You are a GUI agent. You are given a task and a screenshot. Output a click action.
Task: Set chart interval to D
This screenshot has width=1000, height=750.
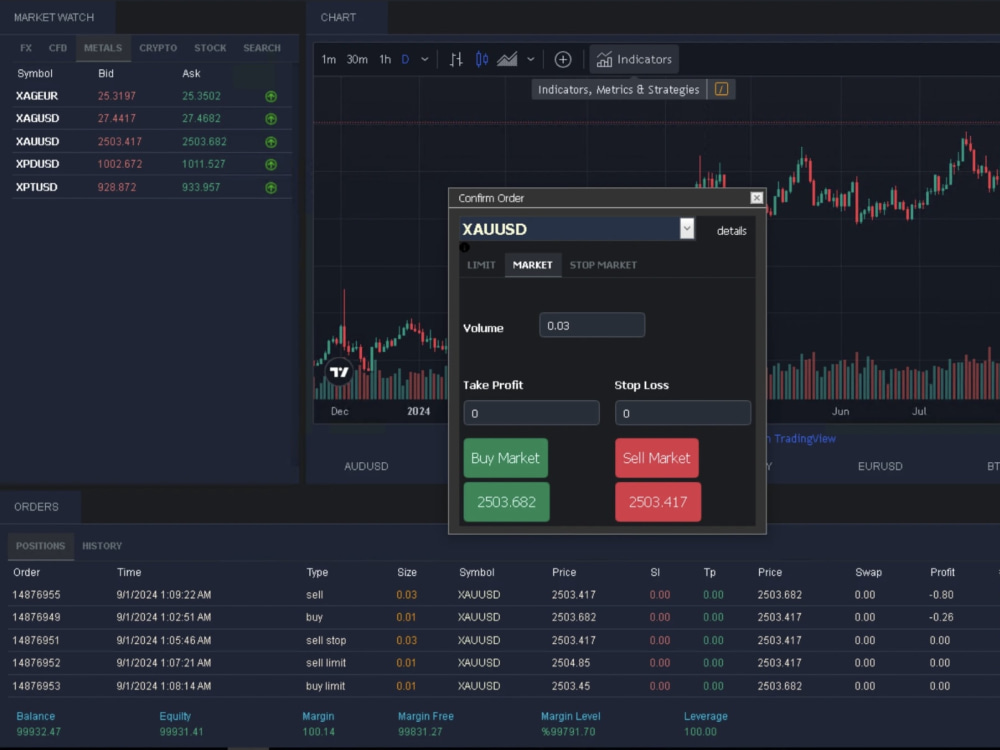(x=405, y=60)
